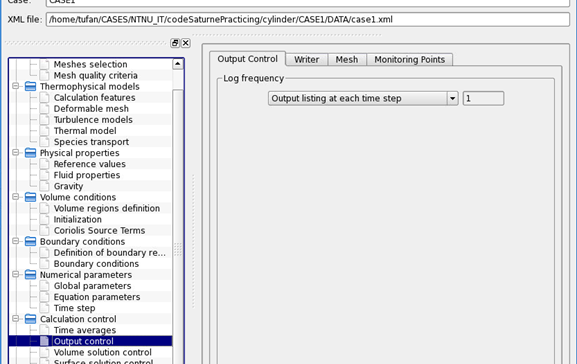Collapse the Volume conditions tree branch
577x364 pixels.
click(15, 197)
